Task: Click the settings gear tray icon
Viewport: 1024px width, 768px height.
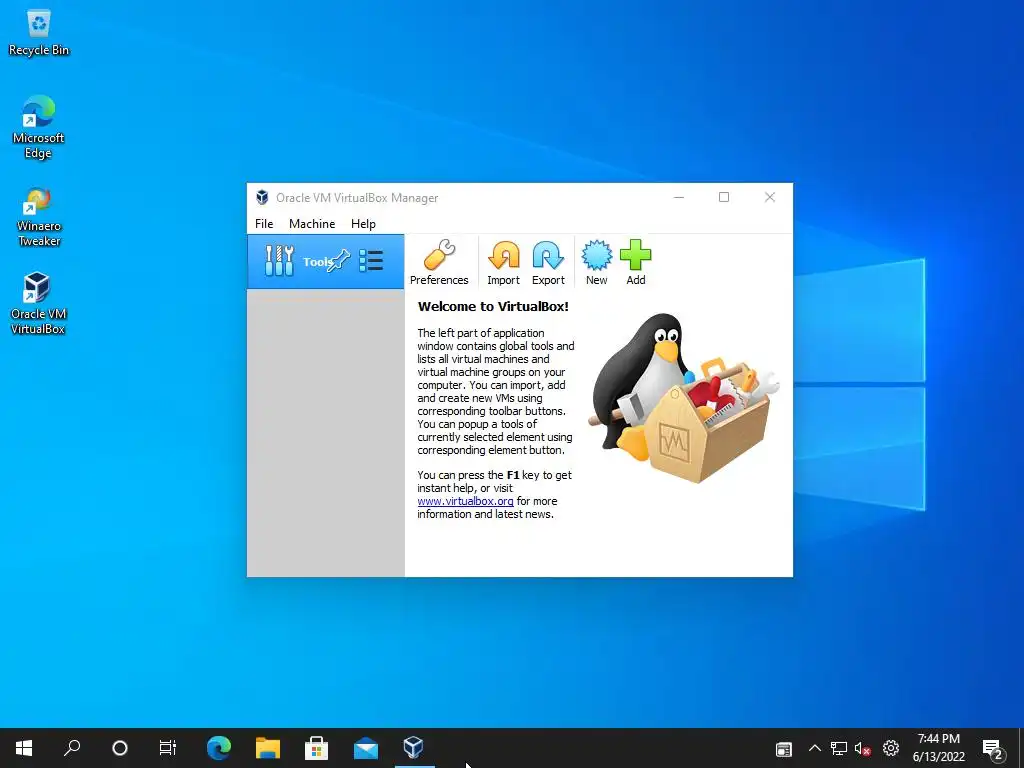Action: tap(891, 748)
